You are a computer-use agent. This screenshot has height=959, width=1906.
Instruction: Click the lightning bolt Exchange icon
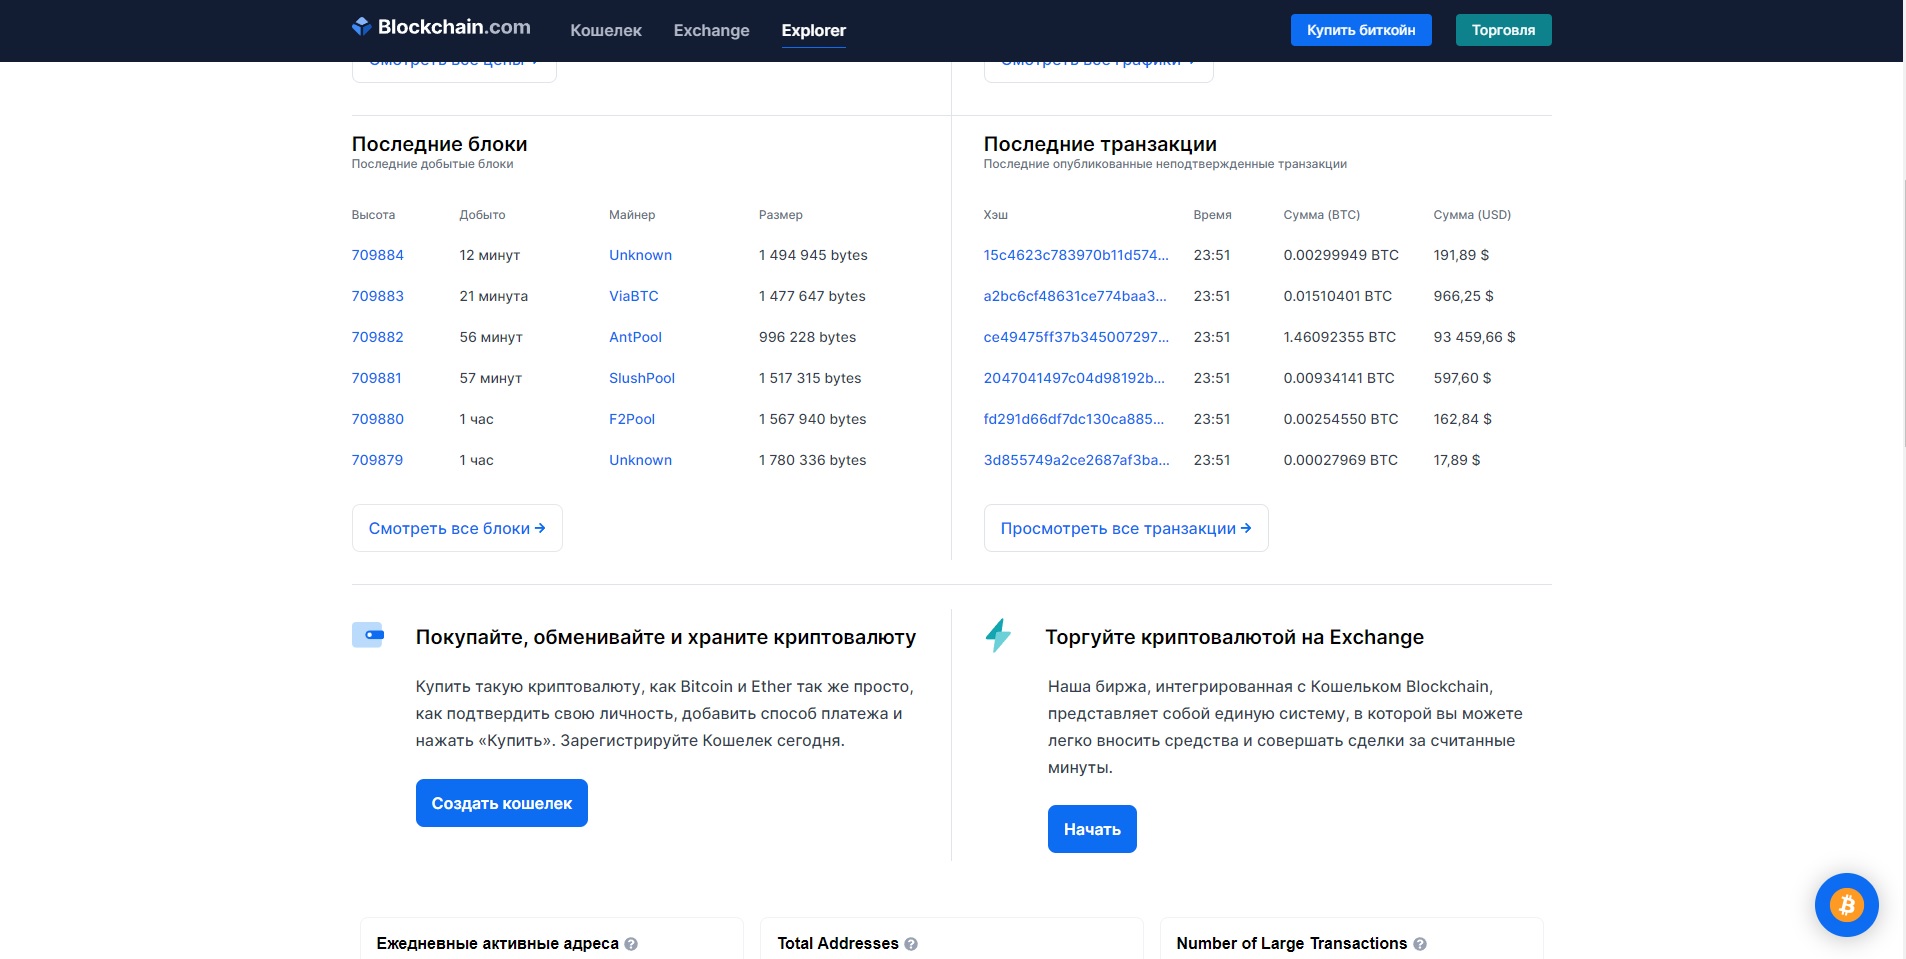tap(998, 635)
